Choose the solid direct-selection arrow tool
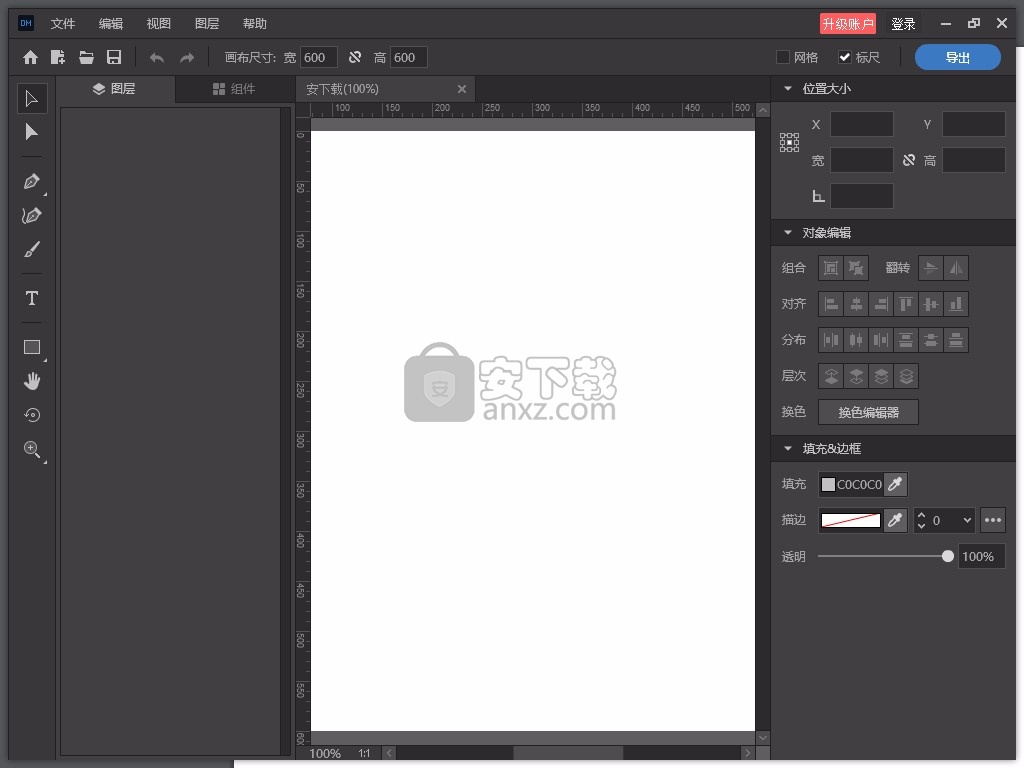The height and width of the screenshot is (768, 1024). click(x=31, y=132)
